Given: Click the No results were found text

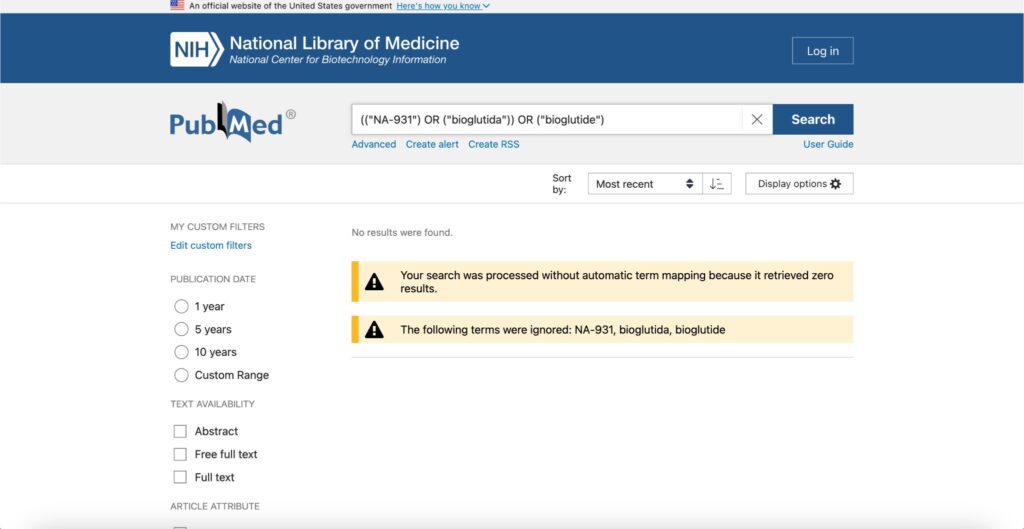Looking at the screenshot, I should click(402, 232).
